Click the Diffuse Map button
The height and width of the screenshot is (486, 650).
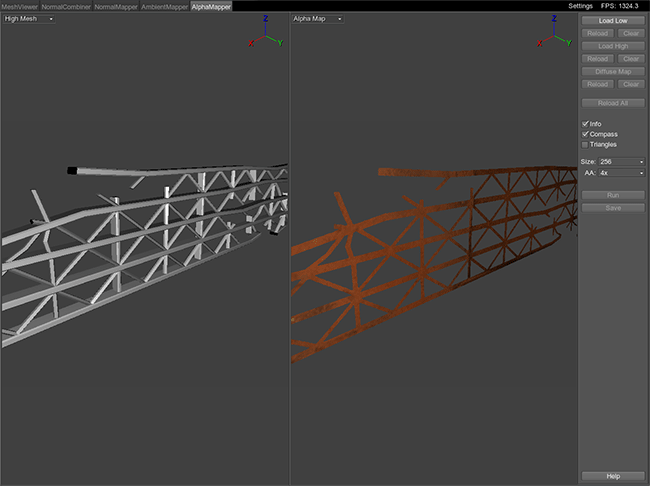(x=613, y=72)
